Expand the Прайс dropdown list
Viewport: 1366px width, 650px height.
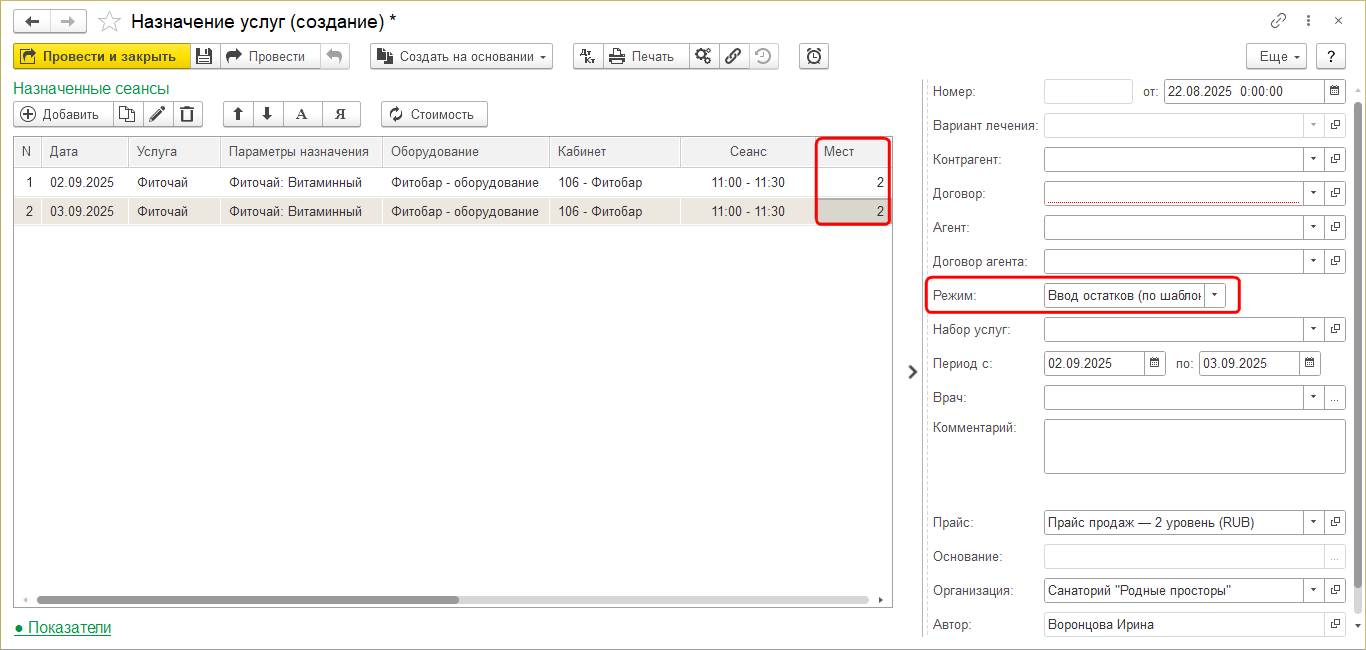click(1313, 522)
